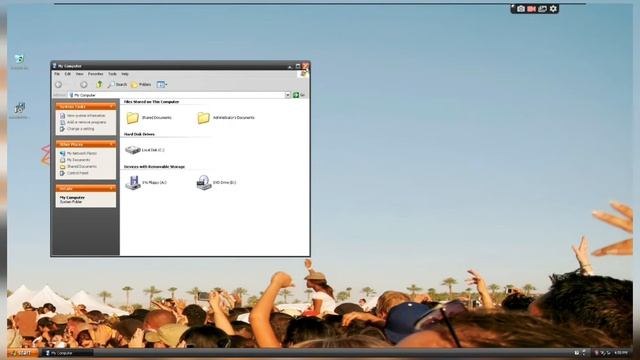The image size is (640, 360).
Task: Click the Back arrow in the toolbar
Action: pos(58,84)
